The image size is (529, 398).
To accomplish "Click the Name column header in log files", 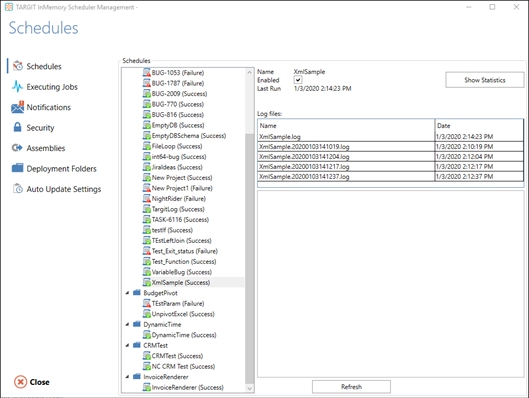I will click(x=346, y=125).
